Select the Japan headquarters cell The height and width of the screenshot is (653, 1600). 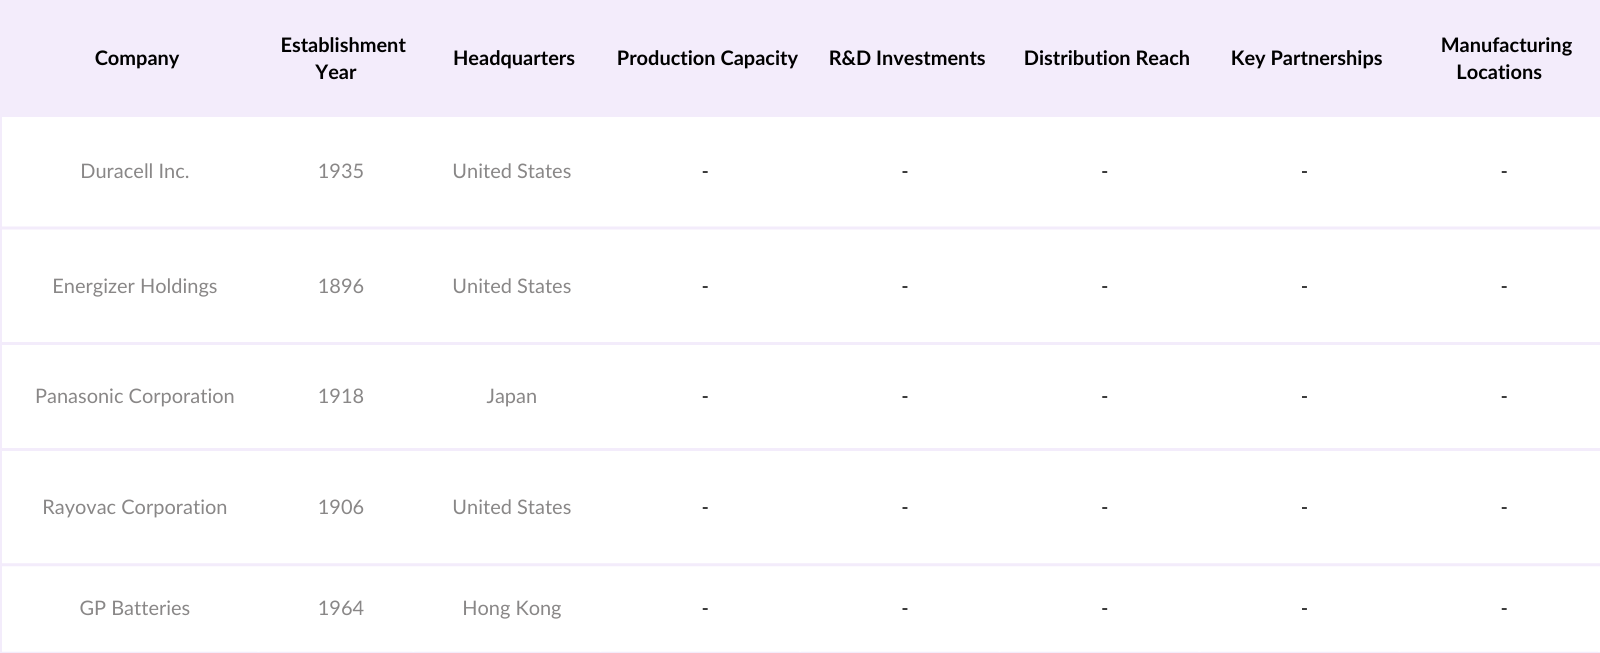pyautogui.click(x=511, y=396)
